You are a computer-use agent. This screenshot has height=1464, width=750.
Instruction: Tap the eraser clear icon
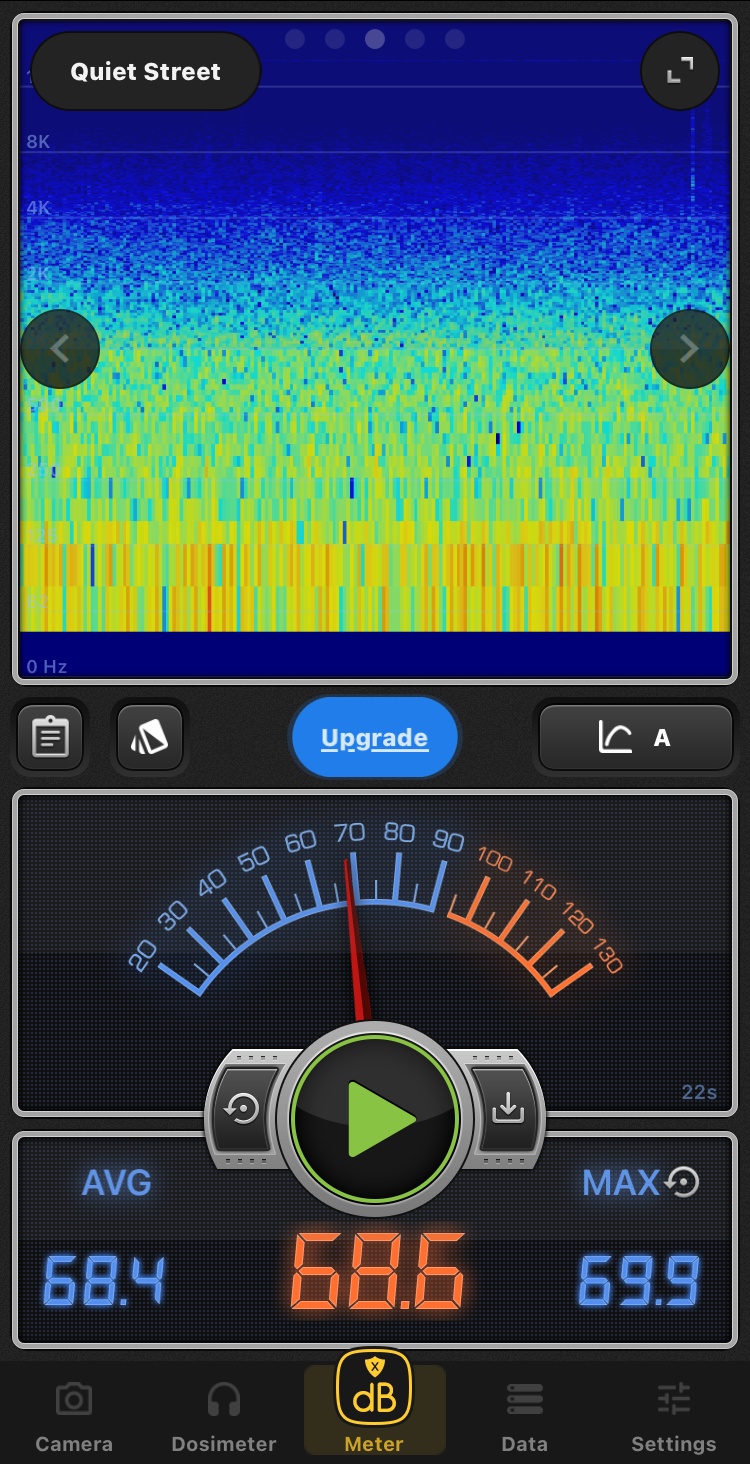point(150,738)
